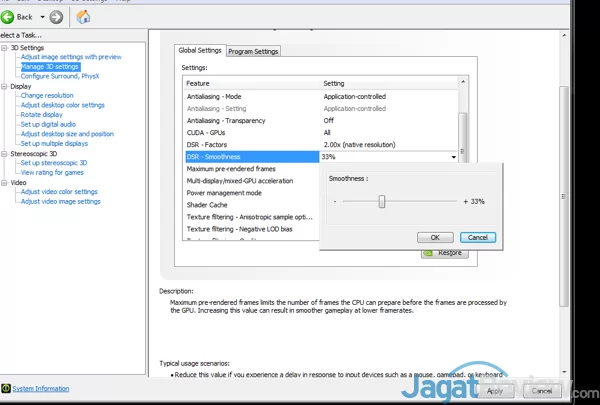Screen dimensions: 600x405
Task: Adjust the Smoothness slider handle
Action: (x=381, y=201)
